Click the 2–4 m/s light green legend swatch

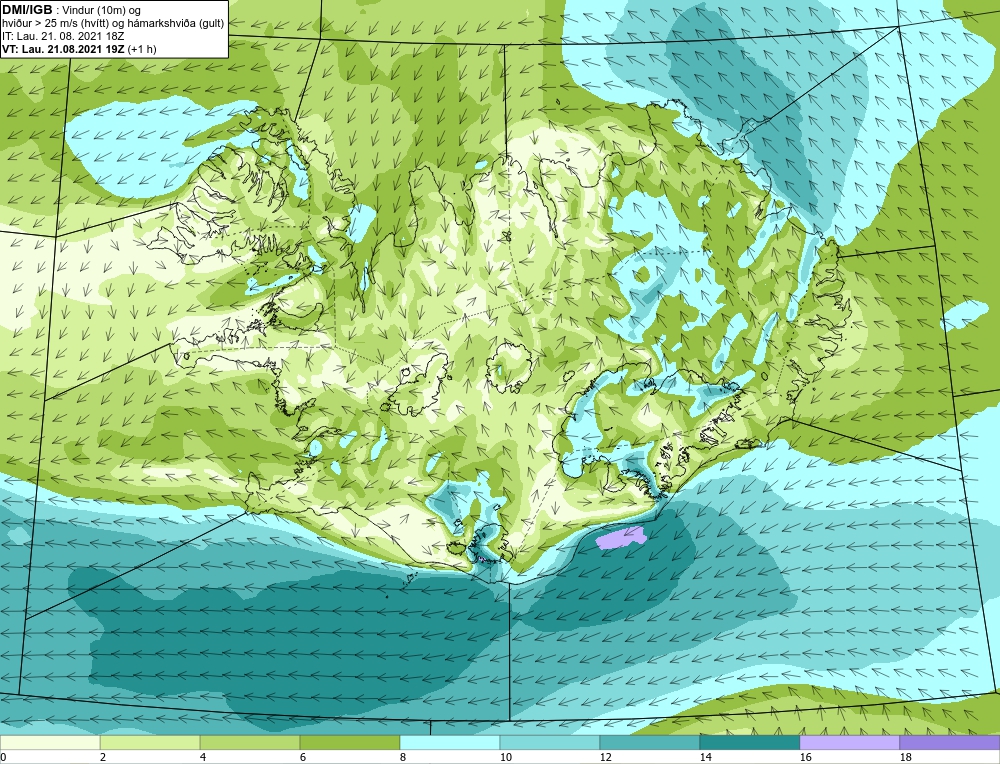point(150,743)
